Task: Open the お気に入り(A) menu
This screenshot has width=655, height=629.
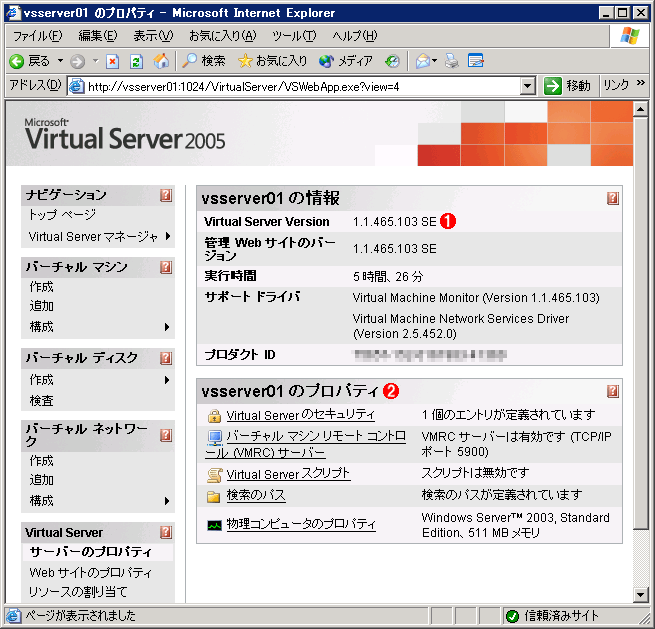Action: click(222, 36)
